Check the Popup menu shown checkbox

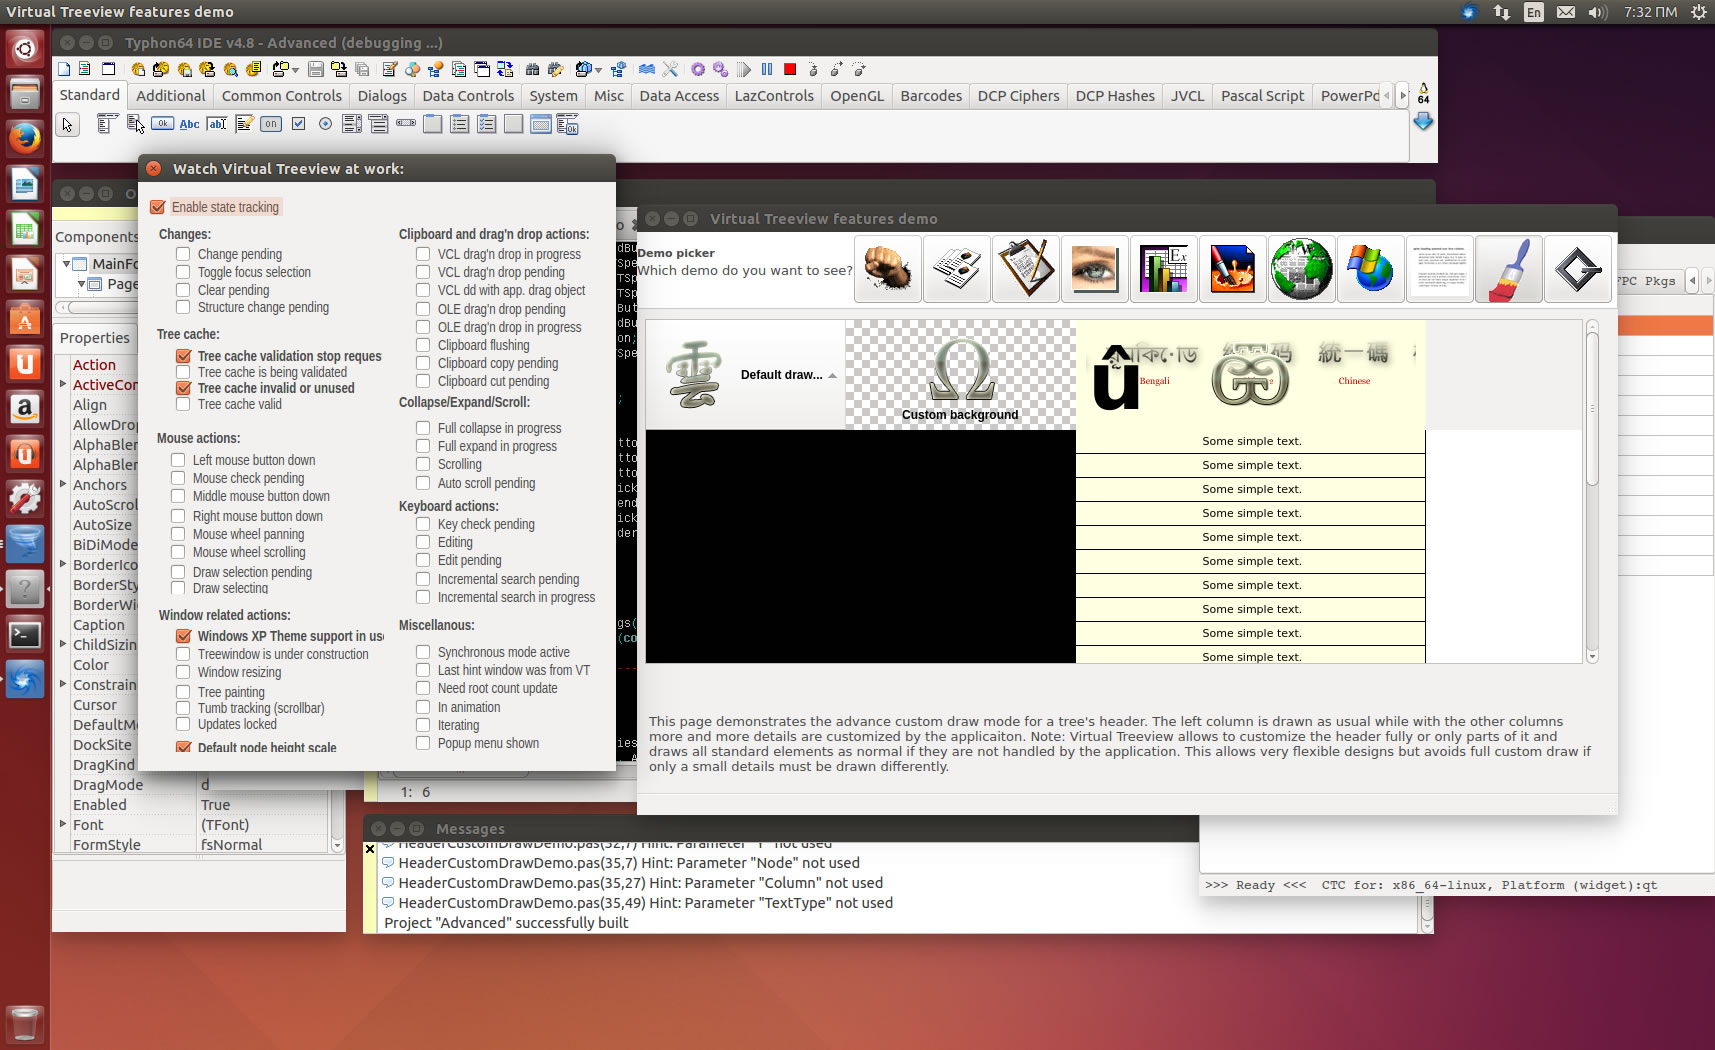(x=423, y=743)
